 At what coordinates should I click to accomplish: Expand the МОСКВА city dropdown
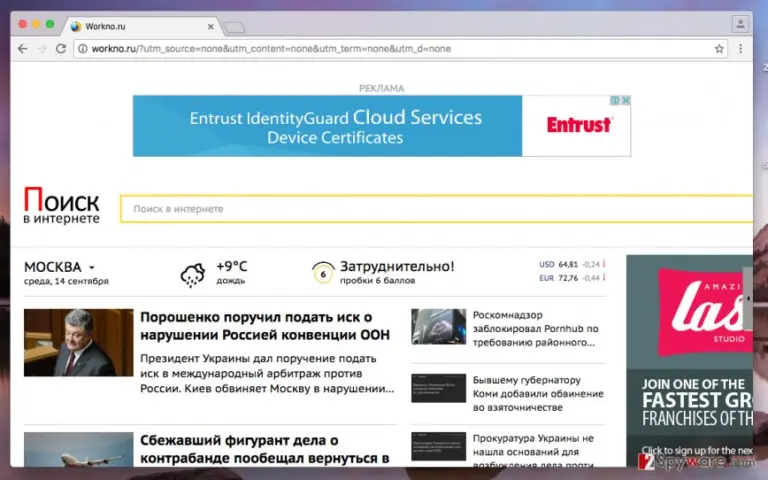coord(92,267)
